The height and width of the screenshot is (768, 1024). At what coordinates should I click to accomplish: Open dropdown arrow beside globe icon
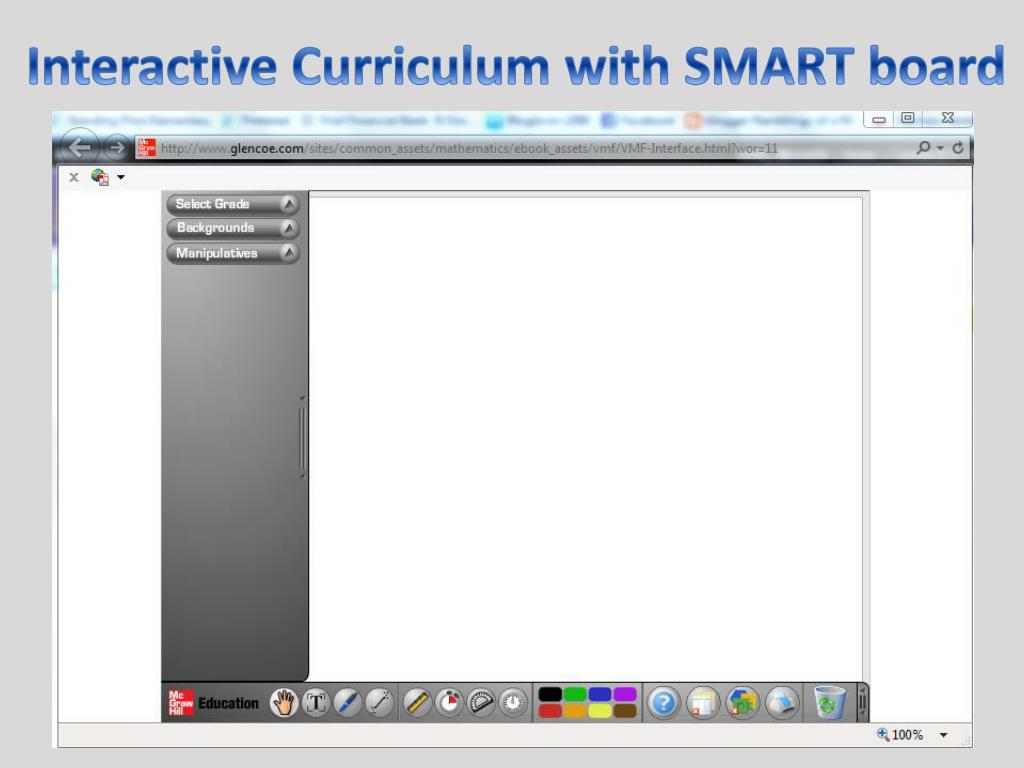121,177
